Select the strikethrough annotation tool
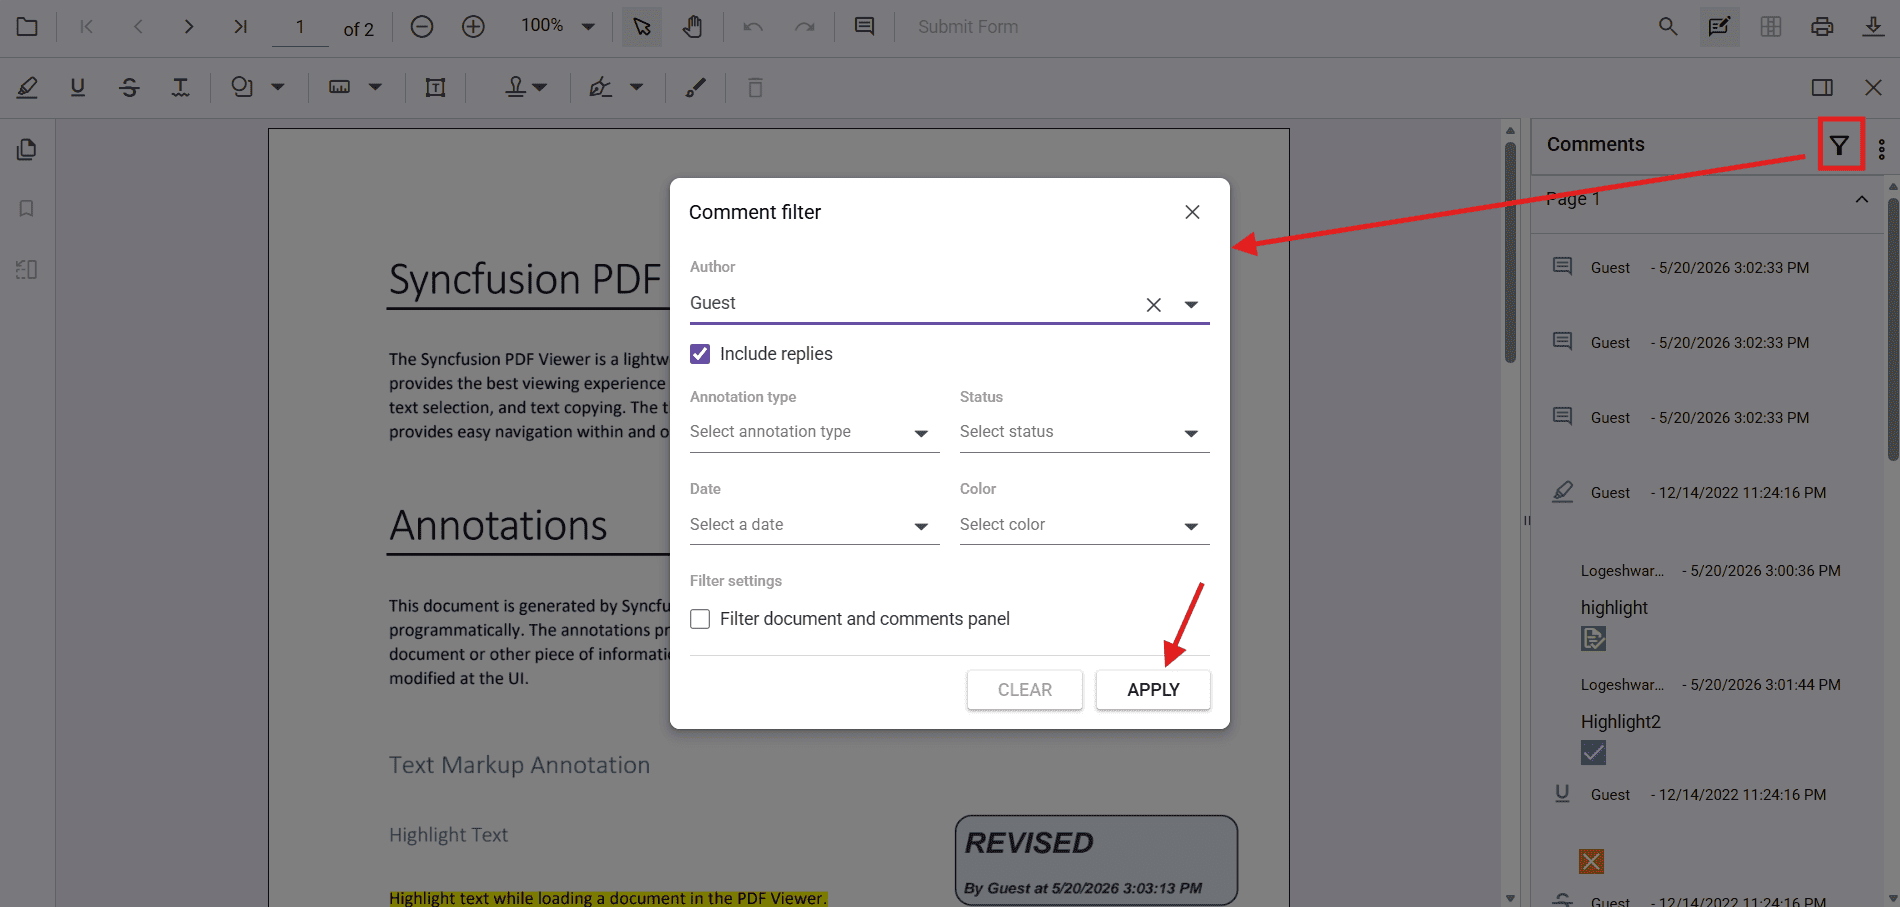The image size is (1900, 907). pos(129,88)
